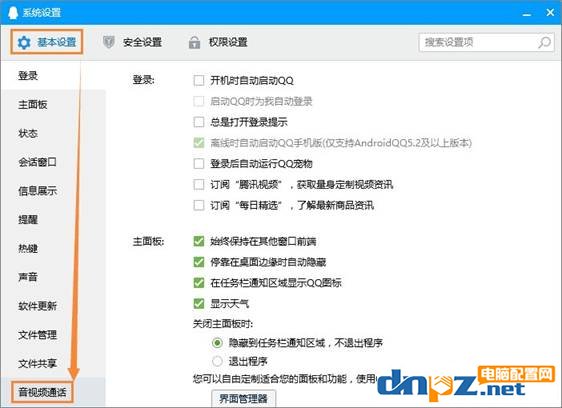Check the 订阅“腾讯视频” subscription option
This screenshot has width=562, height=408.
199,184
